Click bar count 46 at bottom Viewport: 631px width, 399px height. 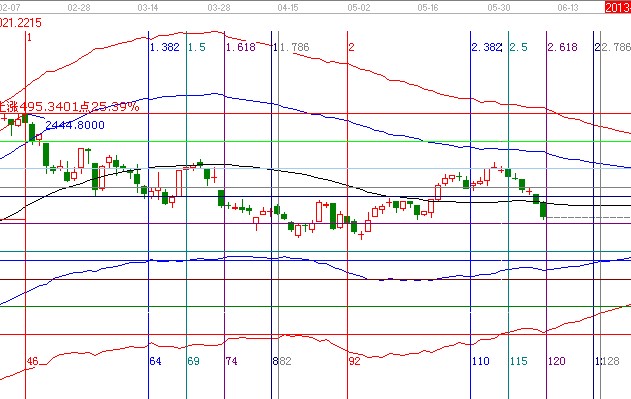[x=33, y=361]
